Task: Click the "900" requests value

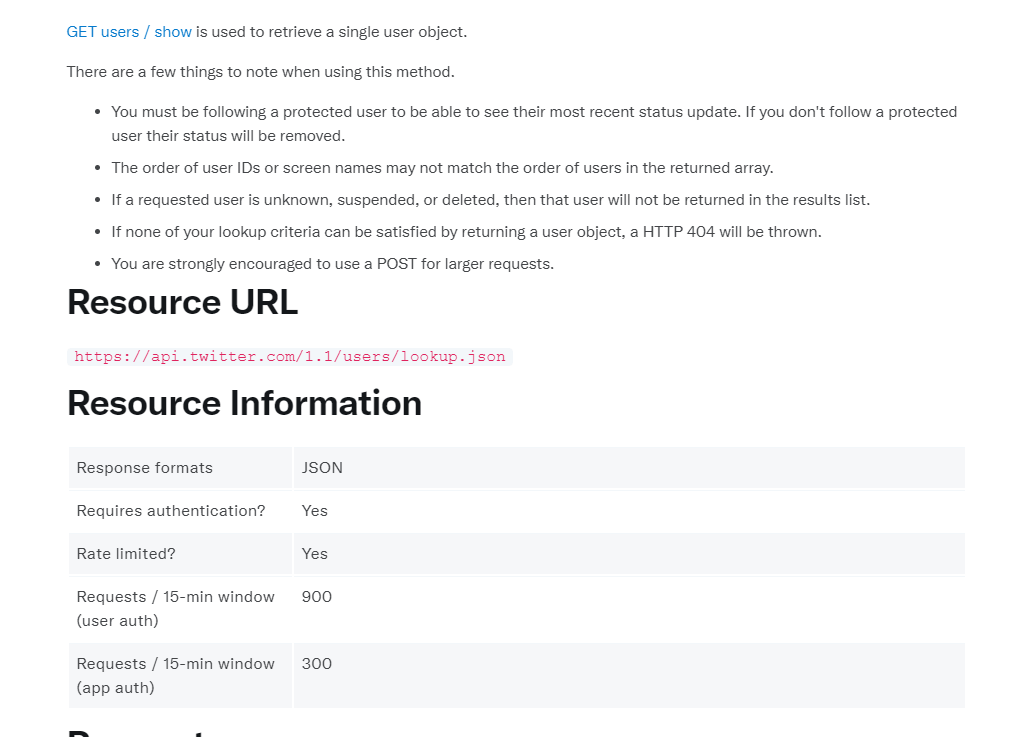Action: coord(317,597)
